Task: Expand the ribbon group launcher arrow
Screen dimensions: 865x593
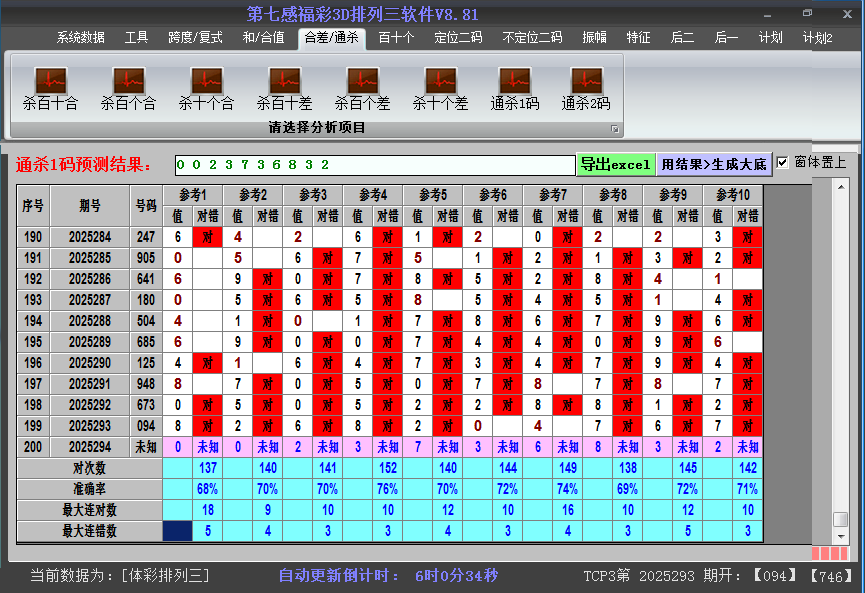Action: click(x=615, y=129)
